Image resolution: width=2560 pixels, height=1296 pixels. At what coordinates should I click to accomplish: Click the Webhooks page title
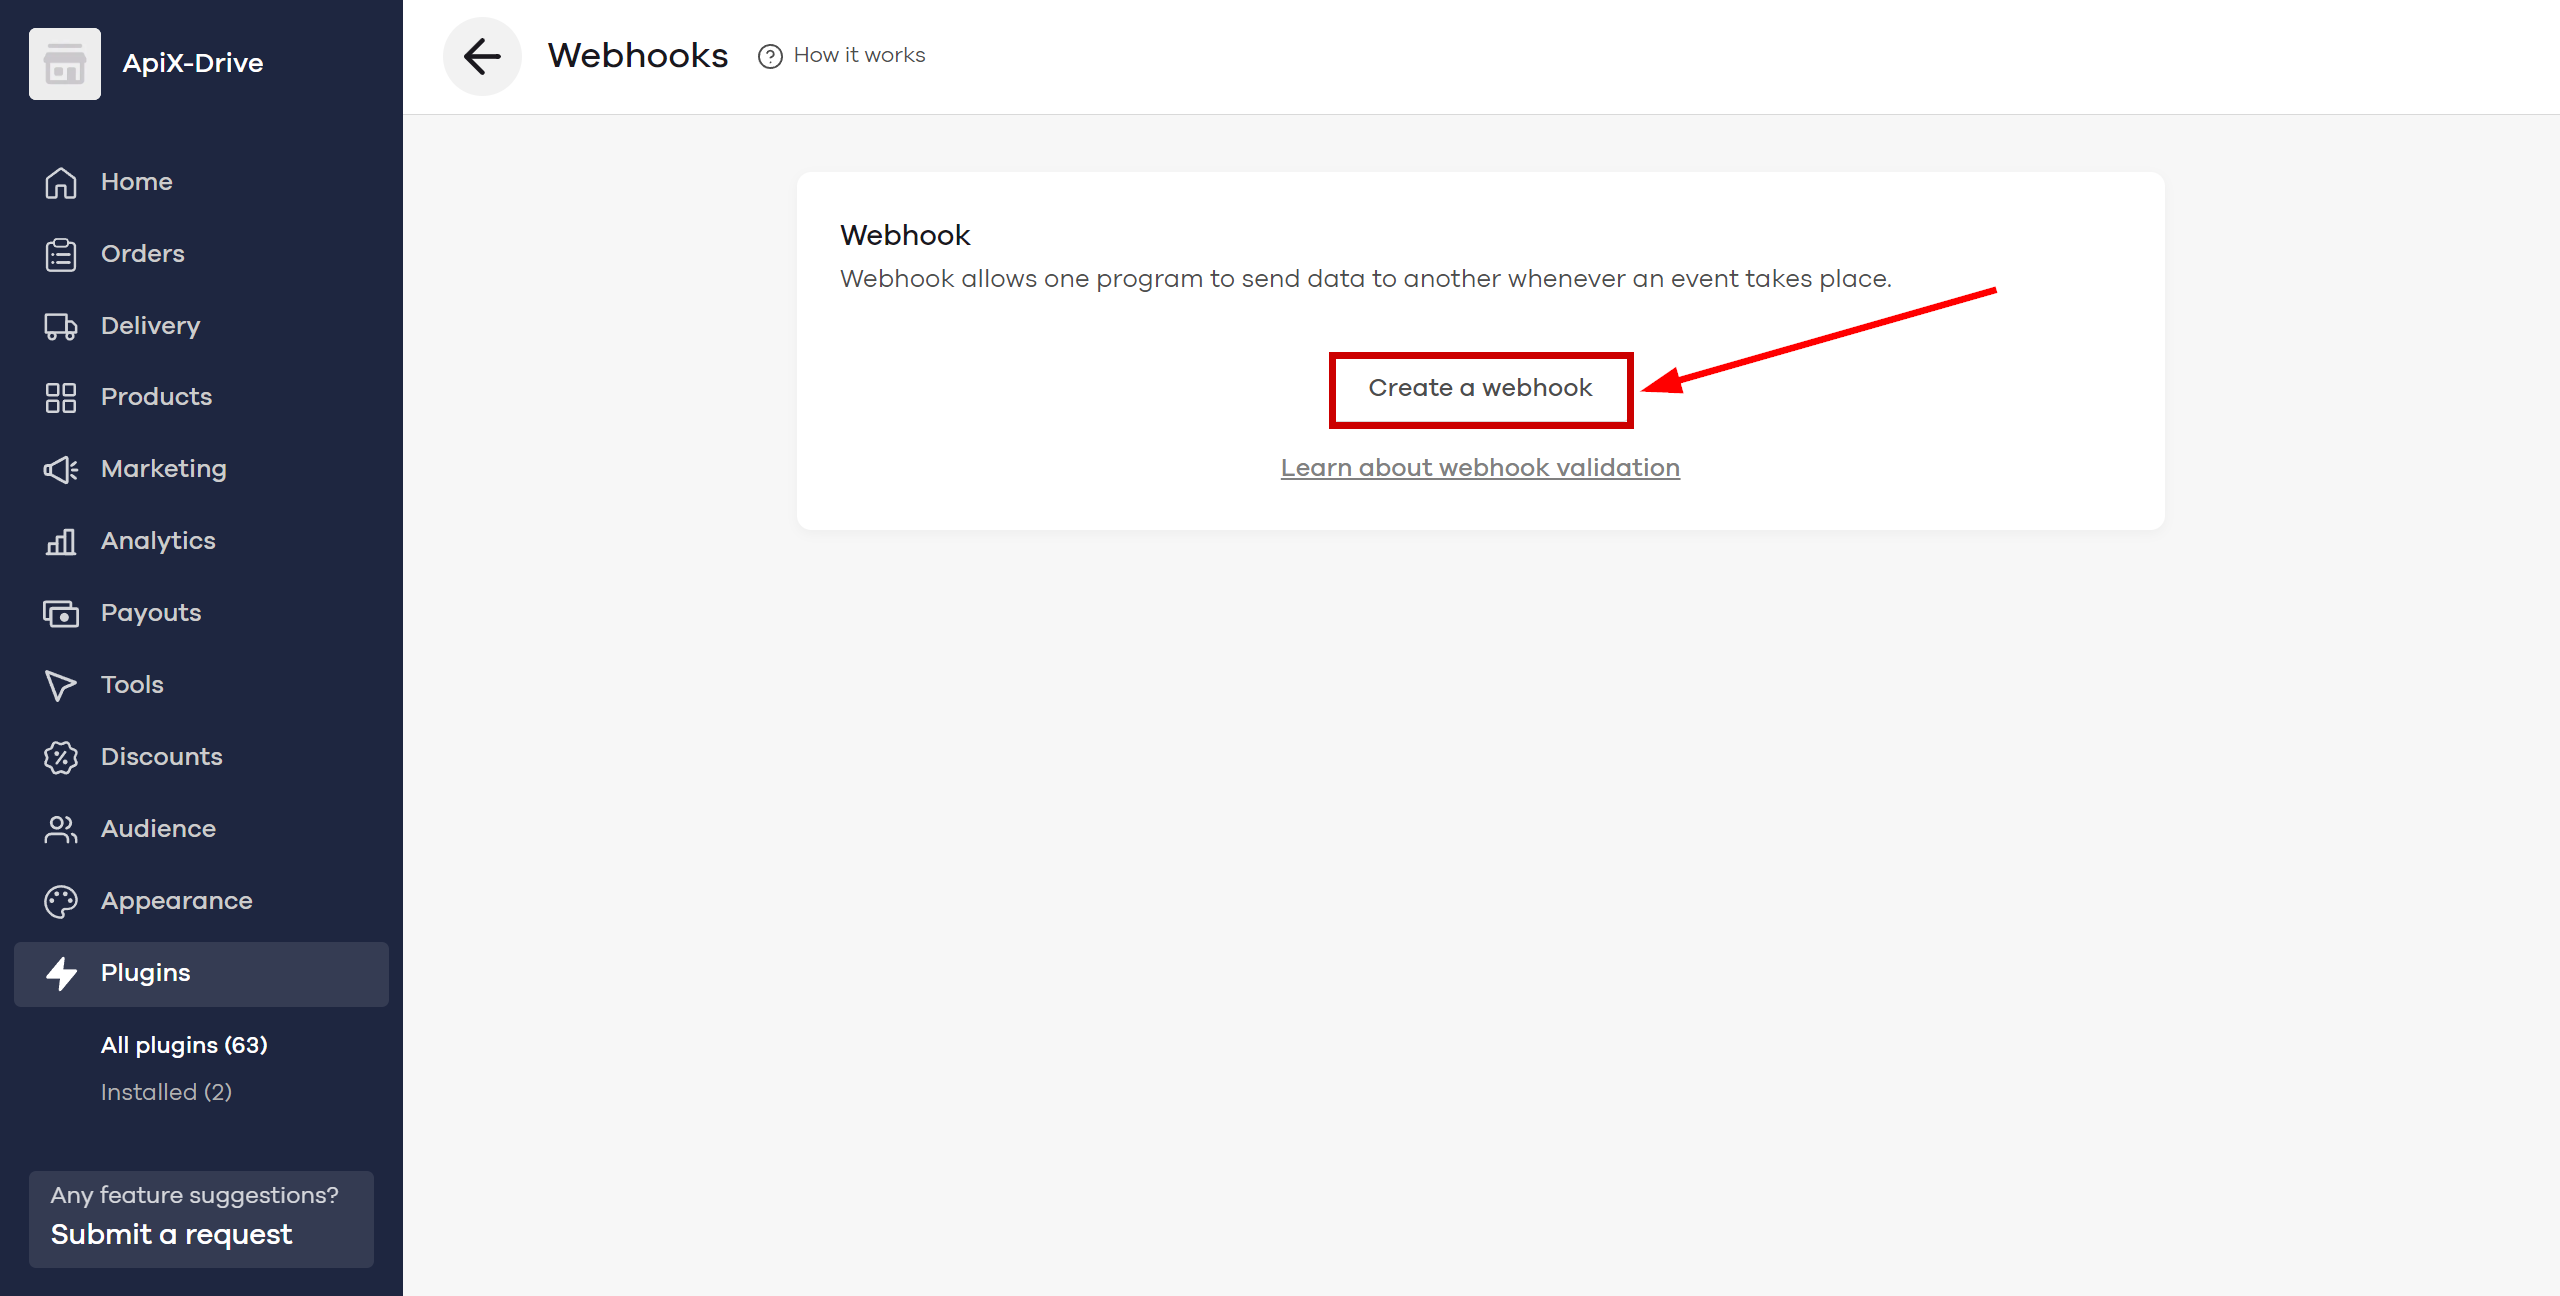(x=638, y=56)
